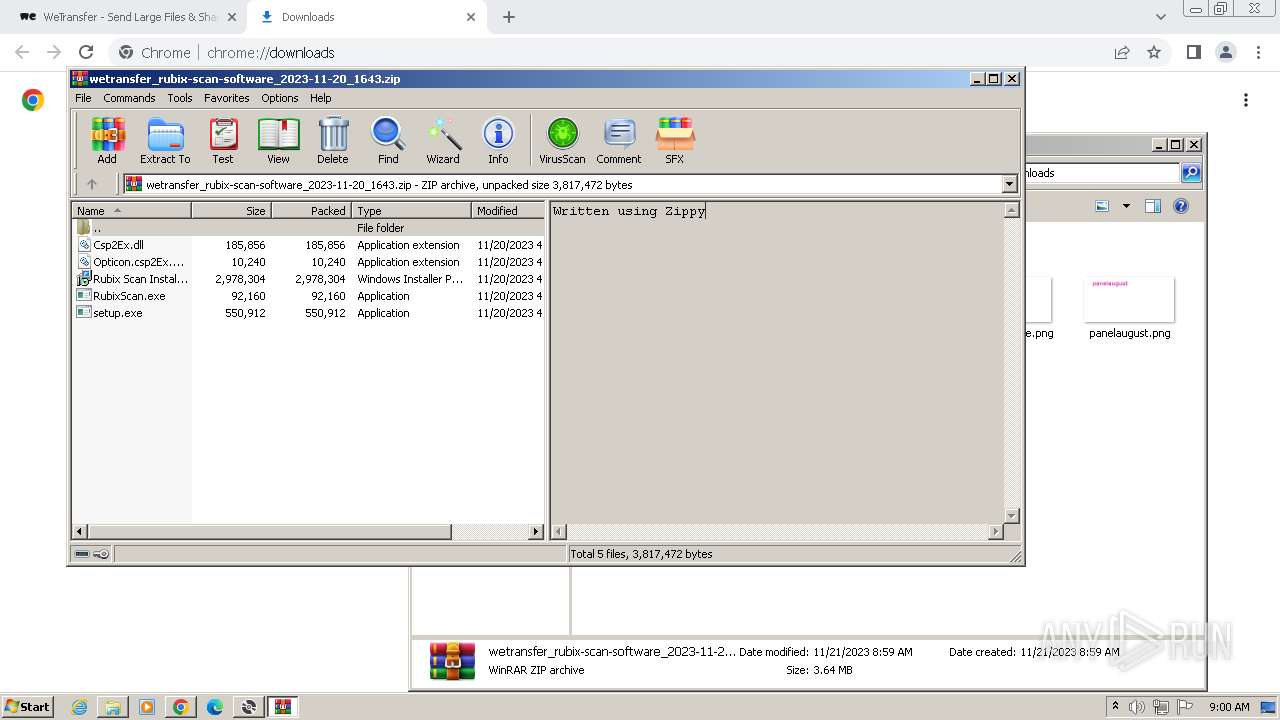Image resolution: width=1280 pixels, height=720 pixels.
Task: Click the comment pane scroll down arrow
Action: (1011, 516)
